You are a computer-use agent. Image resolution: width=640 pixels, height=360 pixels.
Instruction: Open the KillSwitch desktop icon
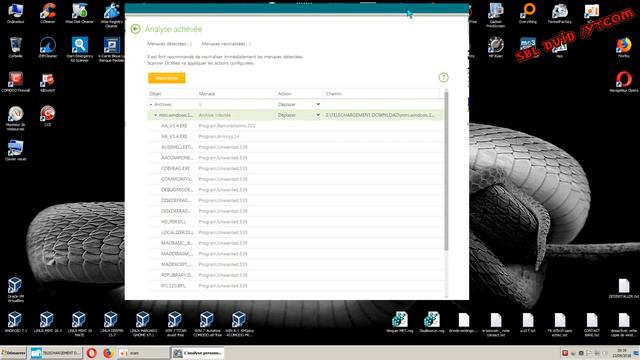[48, 82]
